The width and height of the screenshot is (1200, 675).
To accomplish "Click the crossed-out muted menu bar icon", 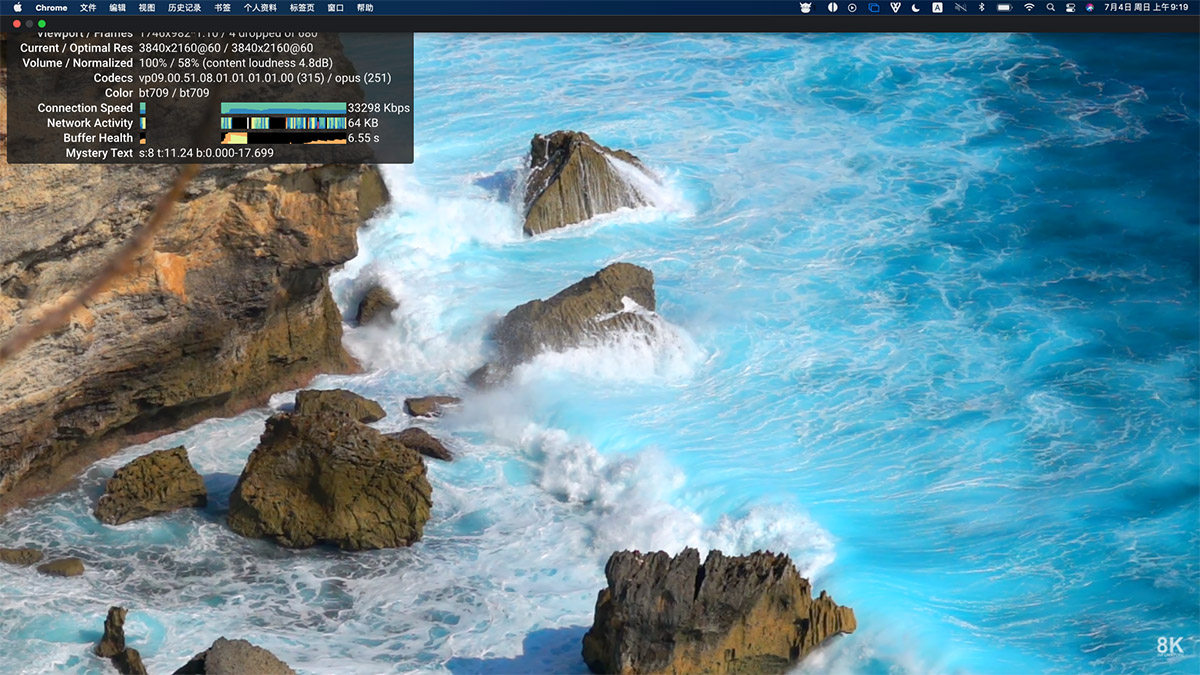I will click(x=960, y=7).
